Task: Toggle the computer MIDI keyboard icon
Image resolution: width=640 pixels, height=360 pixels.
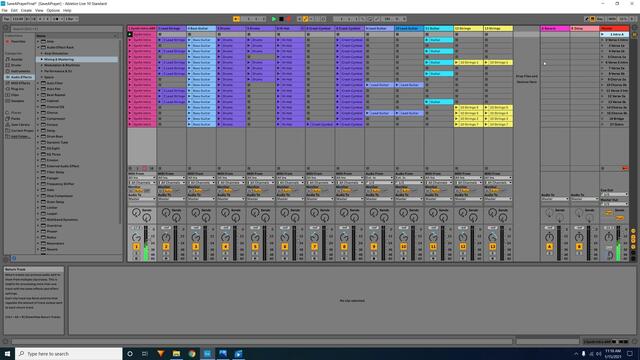Action: [593, 19]
